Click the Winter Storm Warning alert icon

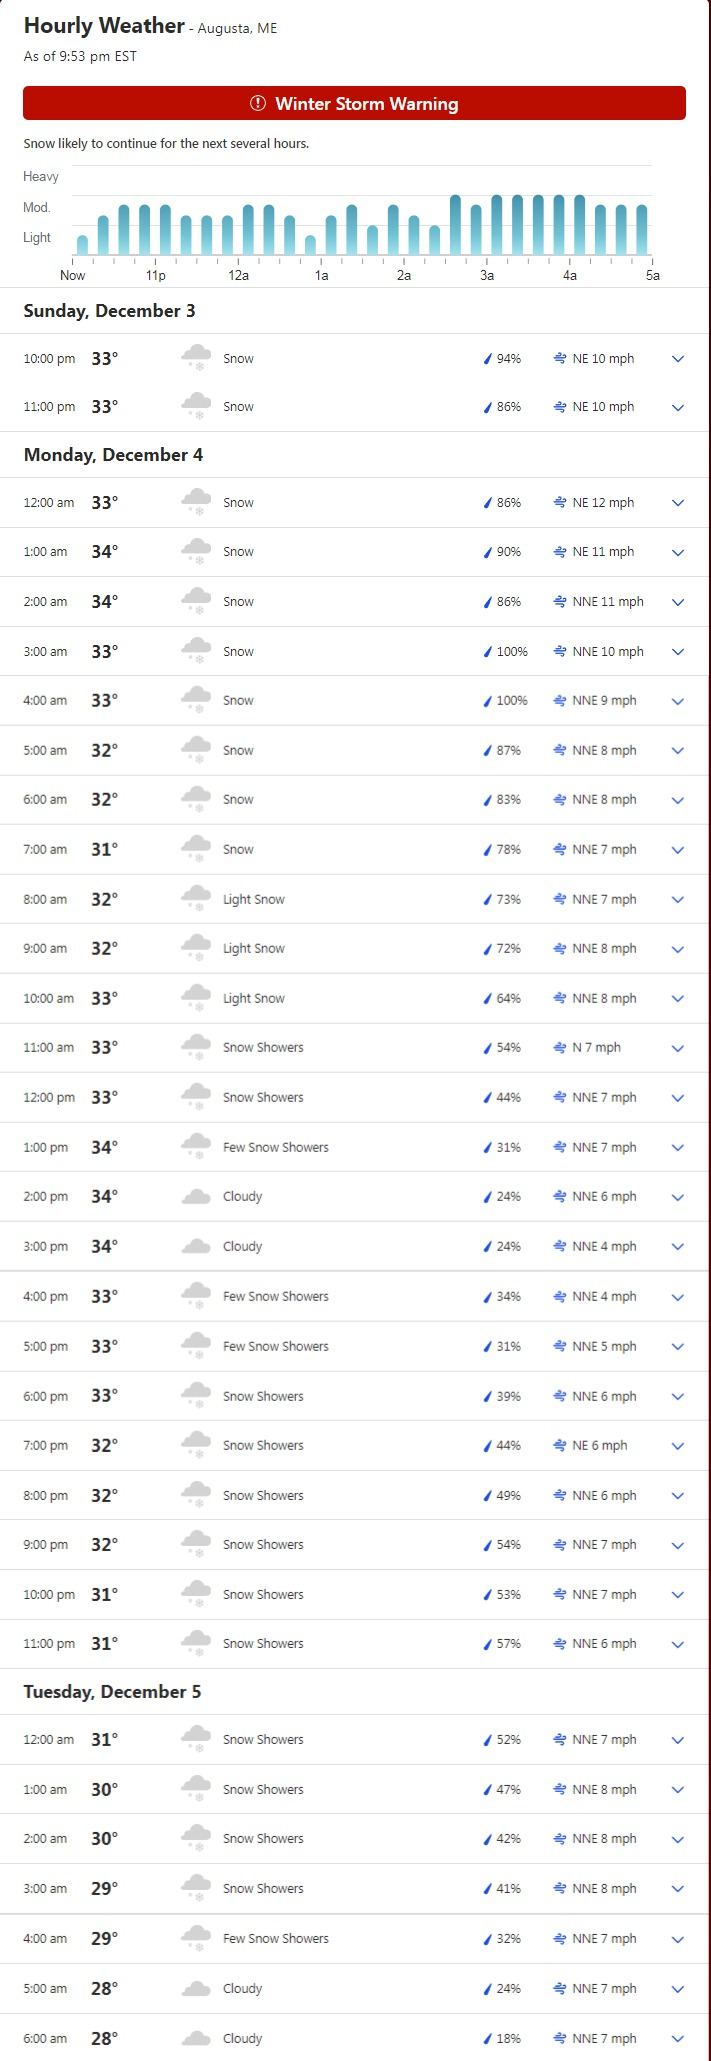tap(258, 103)
